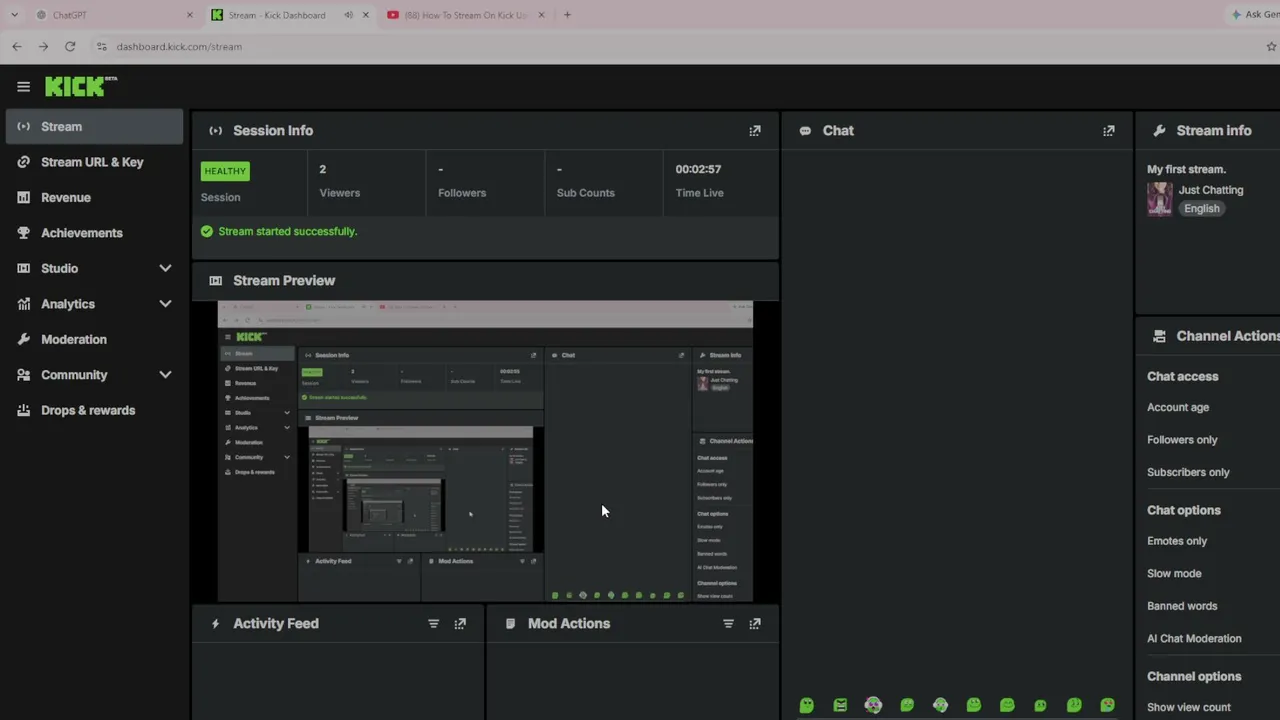Close the ChatGPT tab
The height and width of the screenshot is (720, 1280).
pyautogui.click(x=190, y=15)
